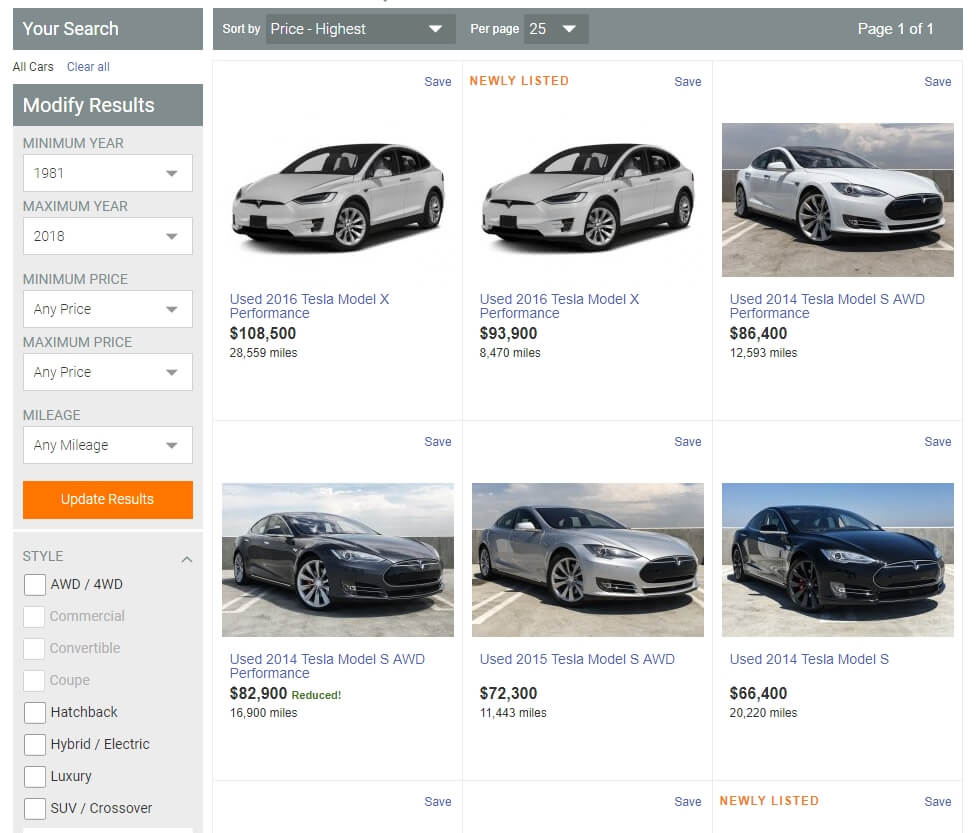Enable the Hybrid / Electric filter checkbox
This screenshot has width=980, height=833.
point(34,744)
